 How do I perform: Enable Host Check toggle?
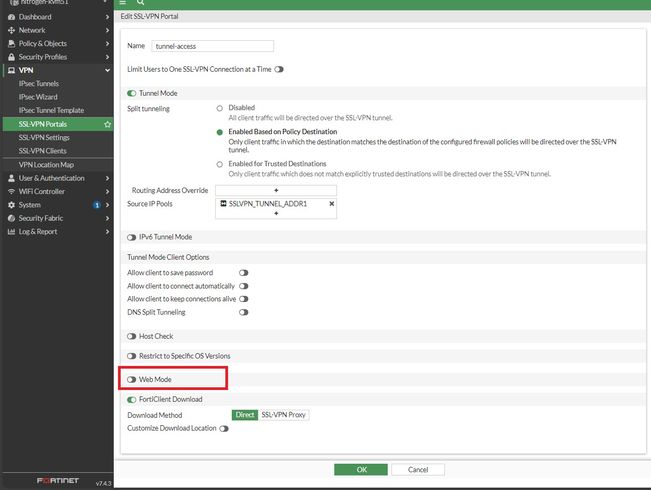[132, 336]
